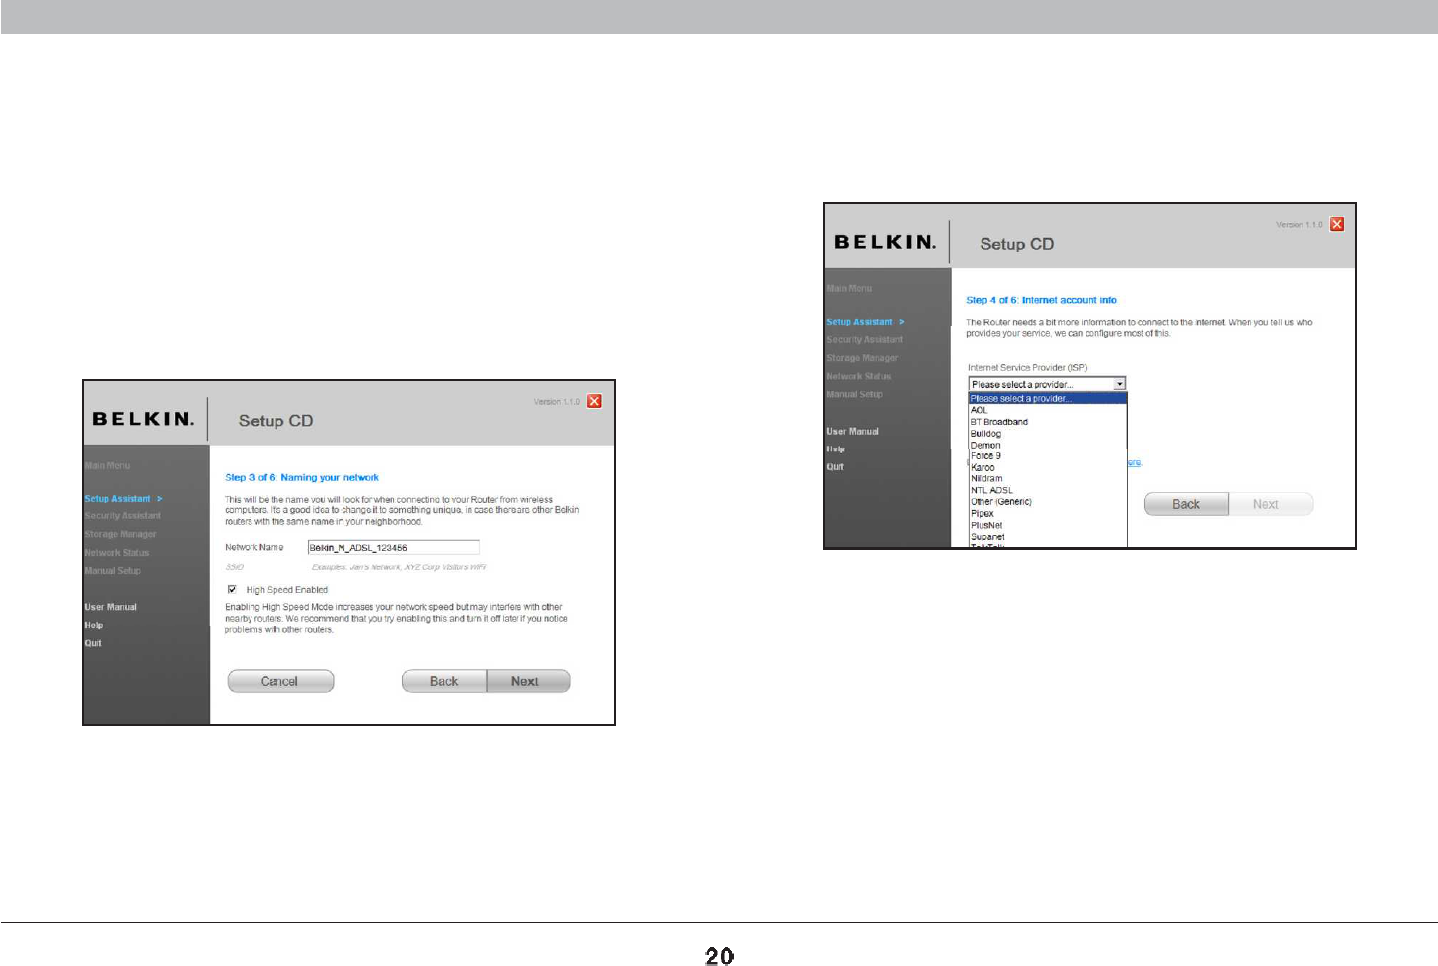This screenshot has width=1438, height=966.
Task: Select Setup Assistant in the Step 4 window sidebar
Action: pos(865,322)
